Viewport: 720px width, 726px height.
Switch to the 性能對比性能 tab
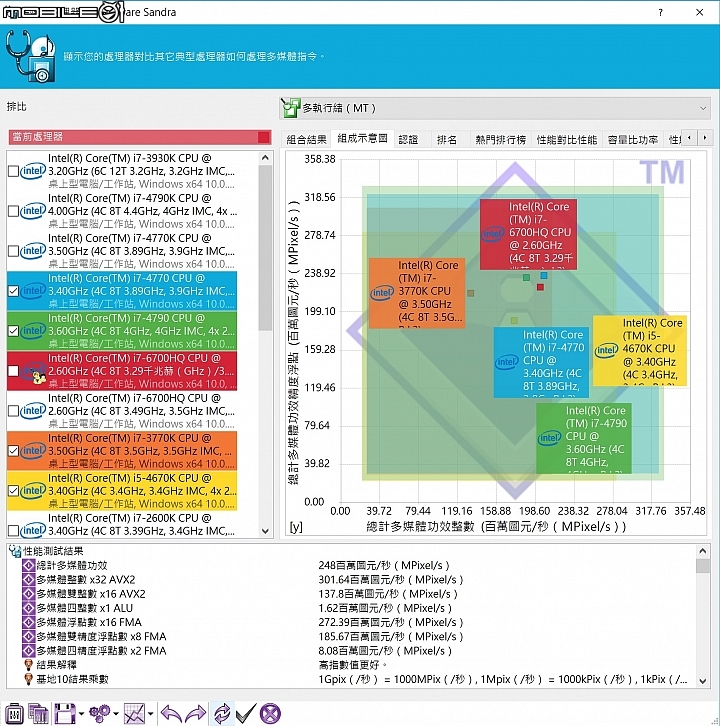coord(567,139)
